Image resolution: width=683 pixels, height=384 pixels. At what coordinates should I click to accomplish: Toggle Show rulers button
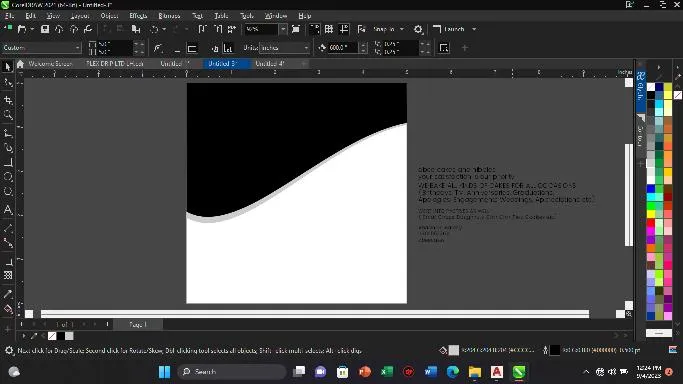click(x=314, y=29)
